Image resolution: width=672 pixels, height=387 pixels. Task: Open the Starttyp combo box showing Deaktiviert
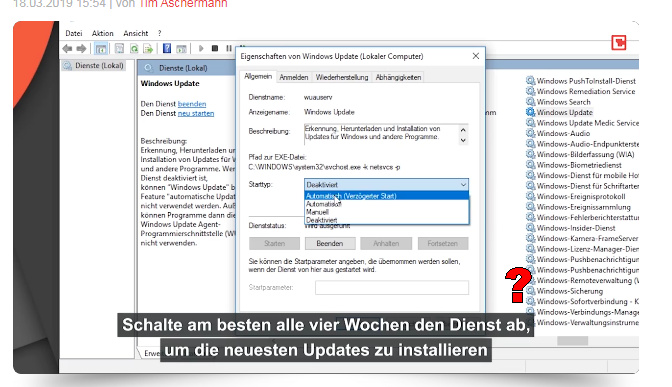tap(386, 185)
